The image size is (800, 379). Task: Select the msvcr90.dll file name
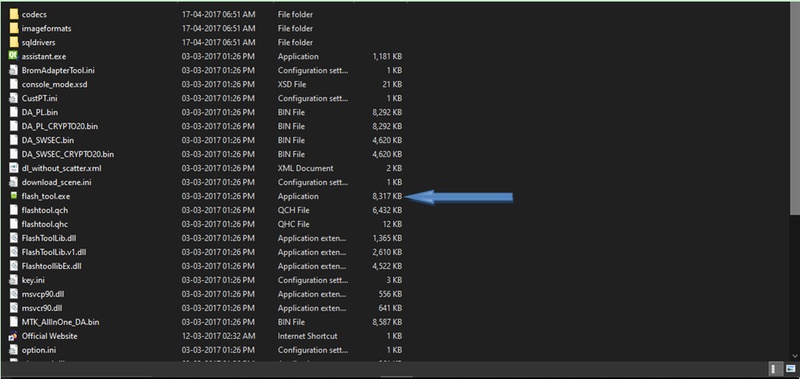point(42,308)
